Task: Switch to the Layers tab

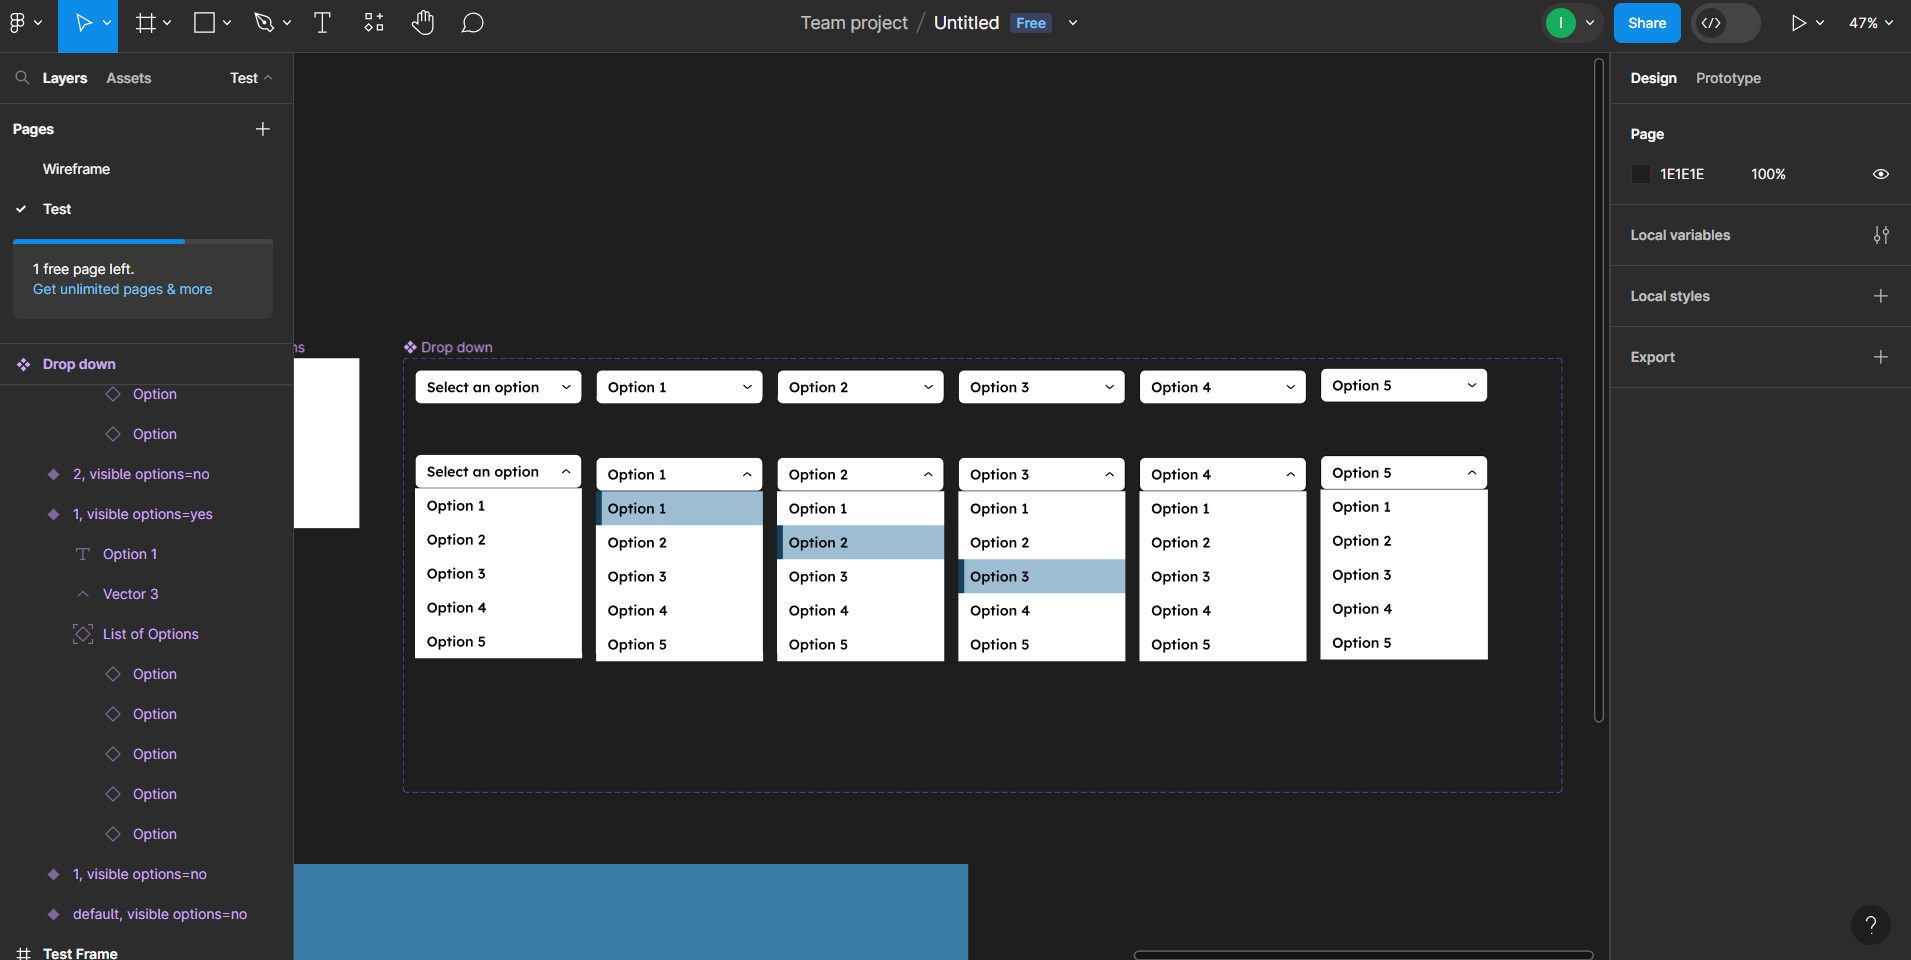Action: (65, 78)
